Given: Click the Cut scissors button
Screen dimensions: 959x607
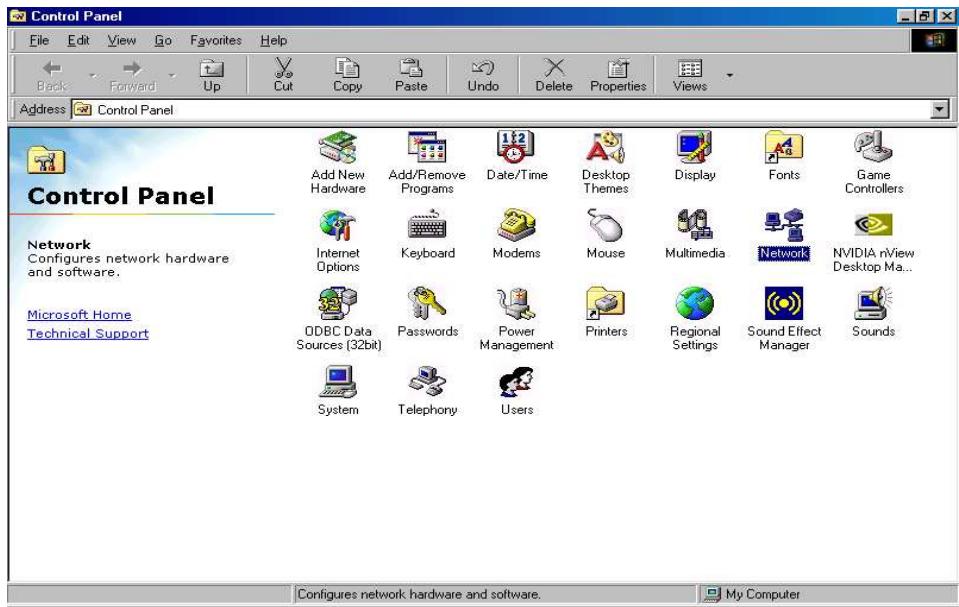Looking at the screenshot, I should coord(283,75).
